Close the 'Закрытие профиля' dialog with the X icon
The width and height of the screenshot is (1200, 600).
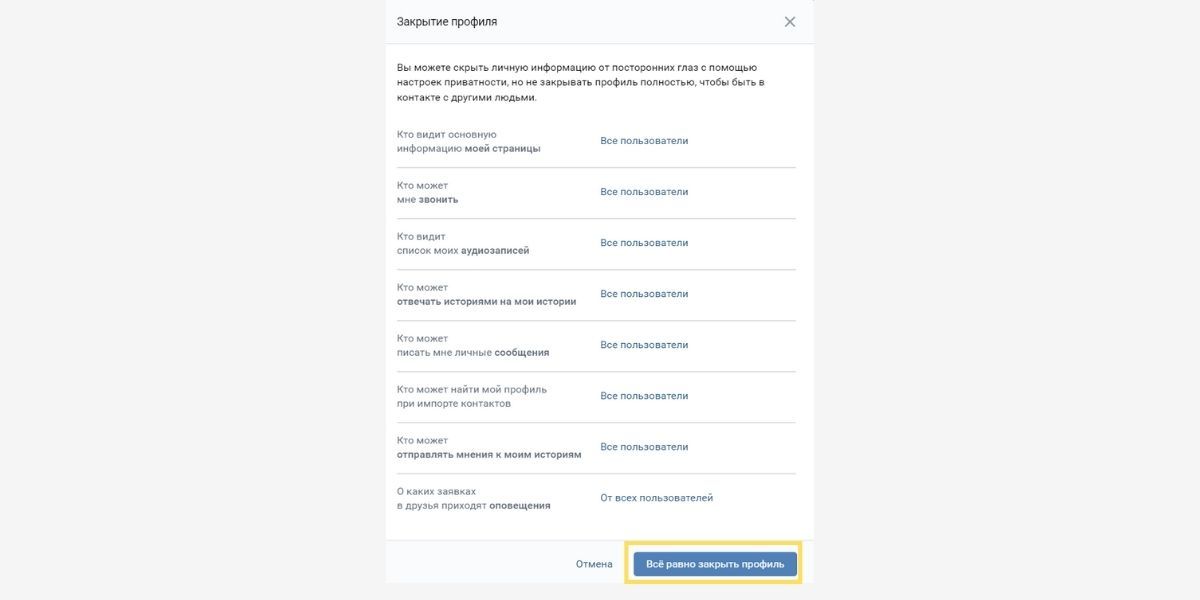tap(790, 22)
